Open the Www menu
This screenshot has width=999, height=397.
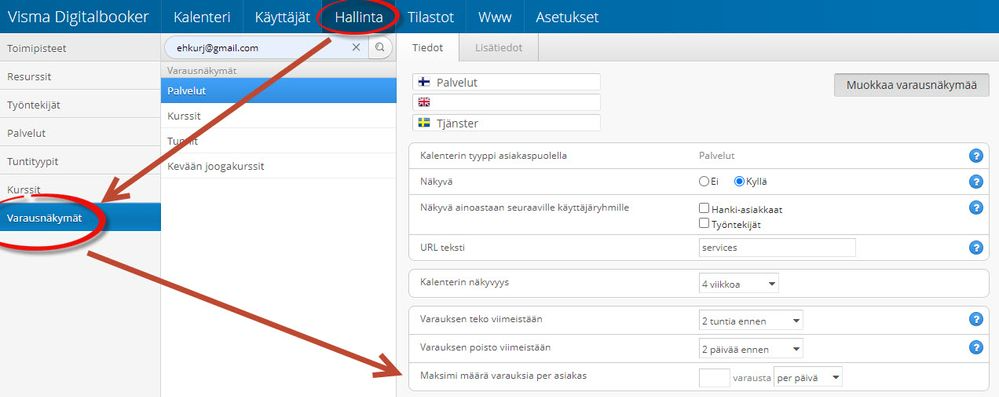(494, 17)
